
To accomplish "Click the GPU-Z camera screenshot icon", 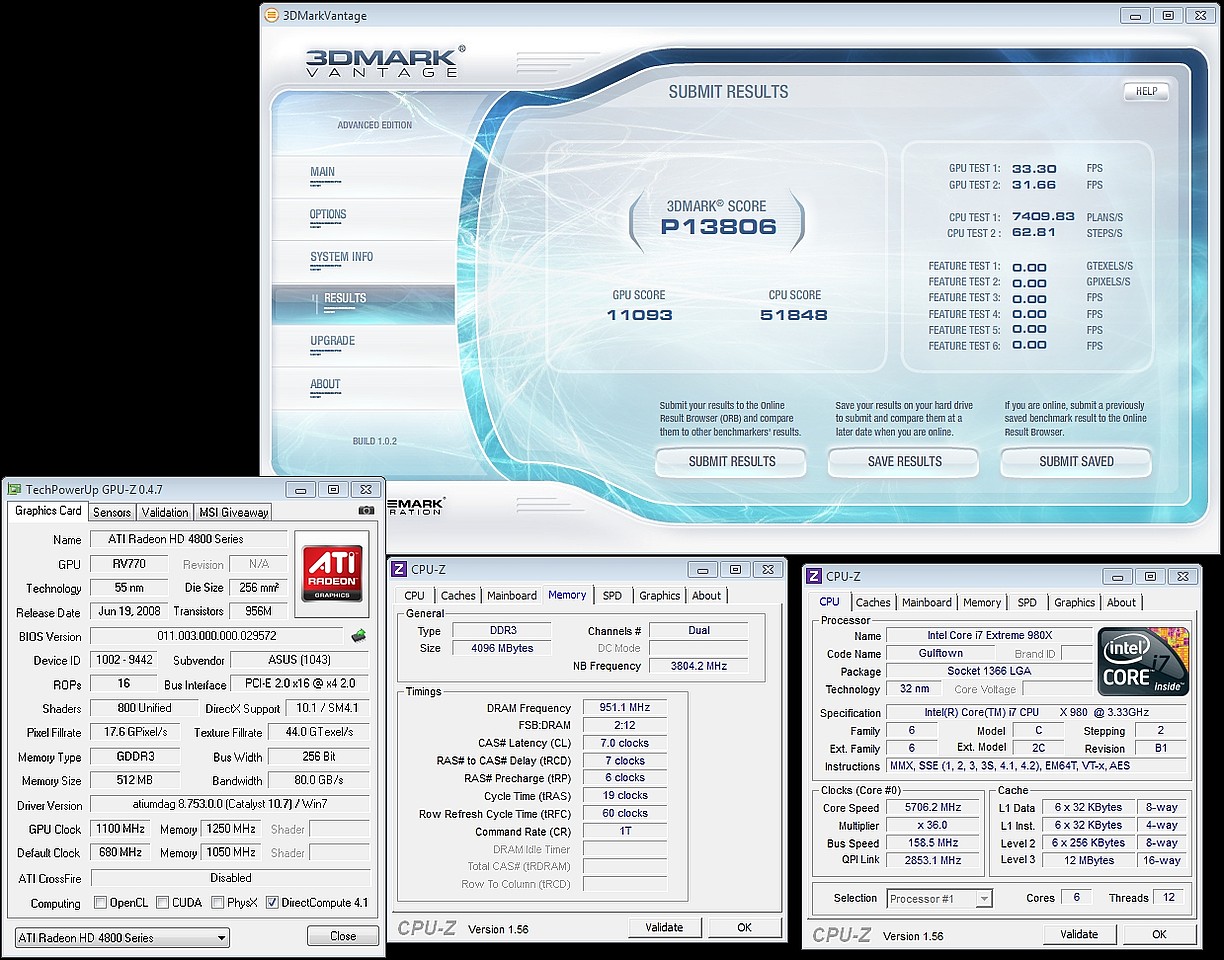I will coord(367,511).
